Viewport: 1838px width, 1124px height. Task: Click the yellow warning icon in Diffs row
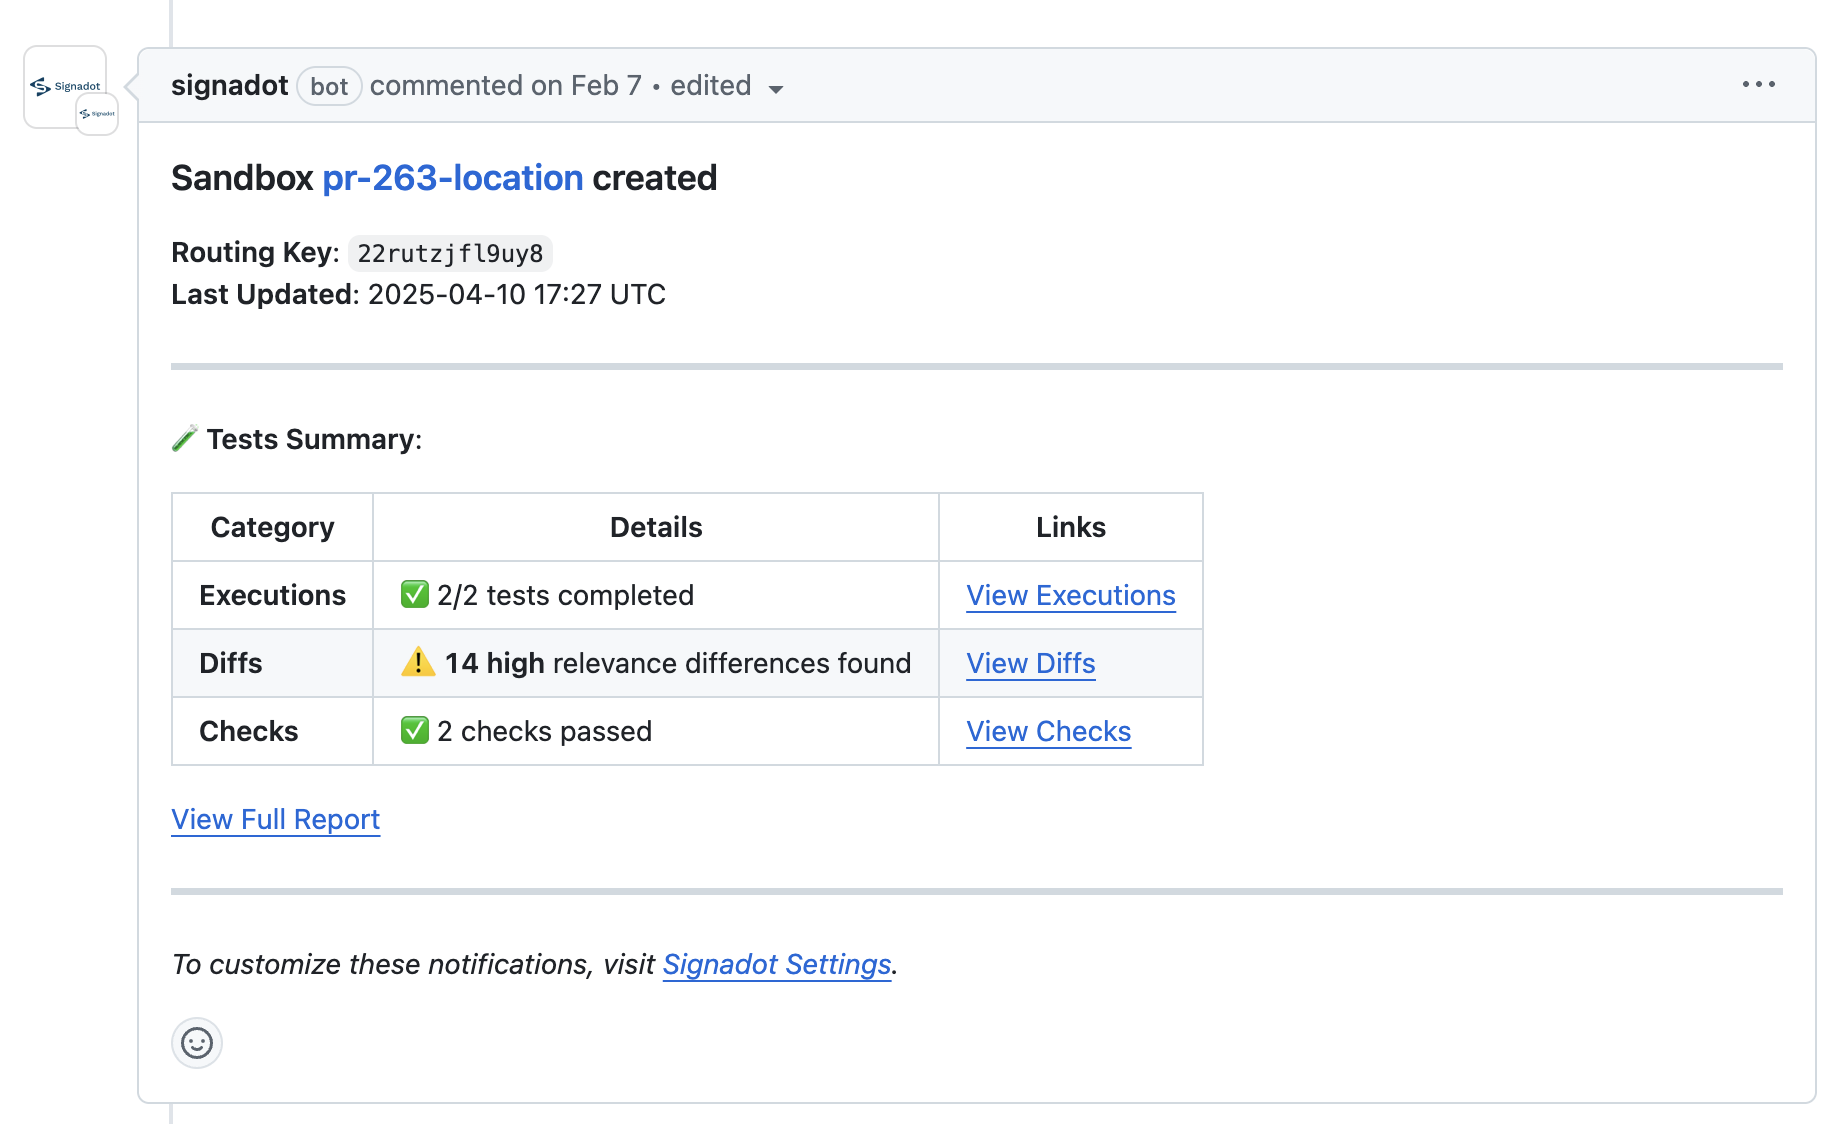[x=418, y=662]
